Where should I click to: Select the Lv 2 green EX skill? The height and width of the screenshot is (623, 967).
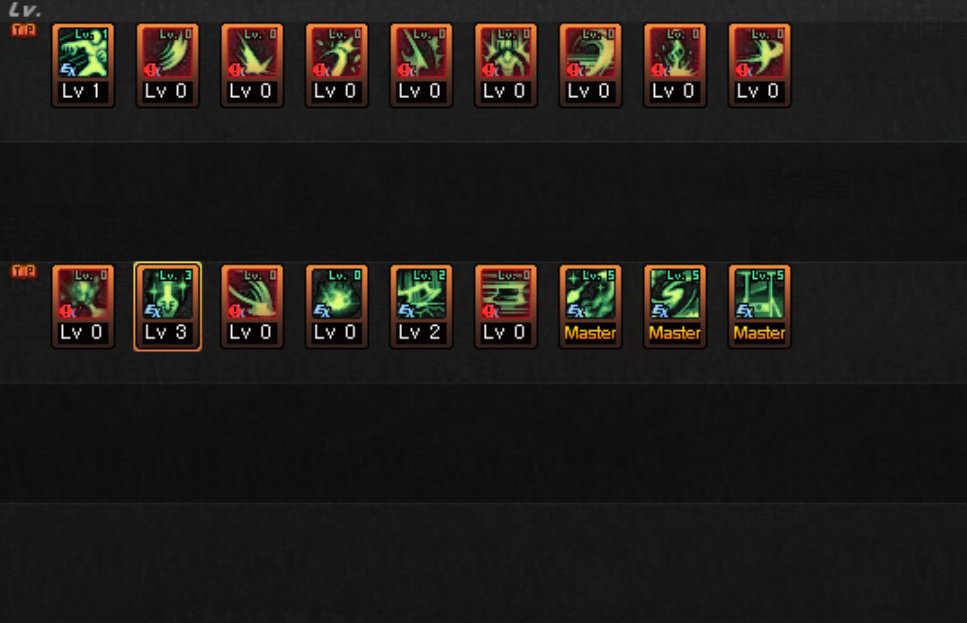pyautogui.click(x=421, y=307)
